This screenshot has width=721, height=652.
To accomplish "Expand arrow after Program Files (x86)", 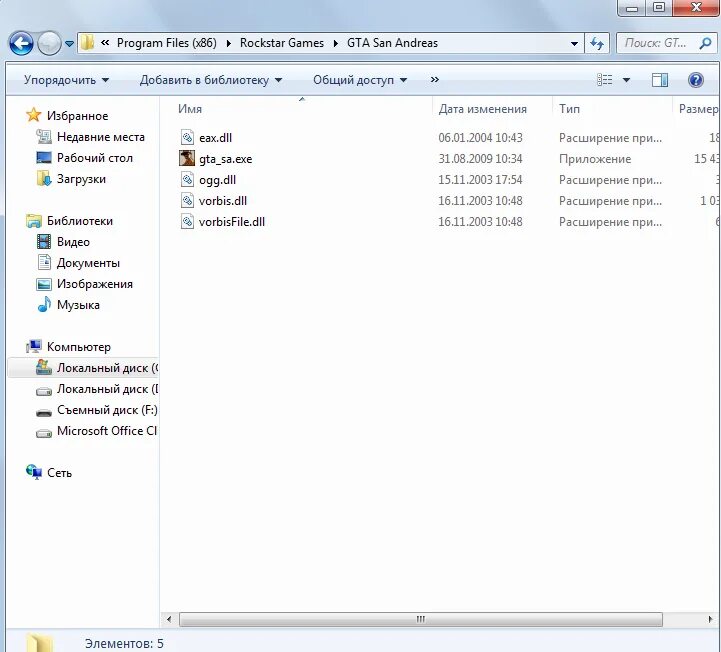I will click(x=229, y=43).
